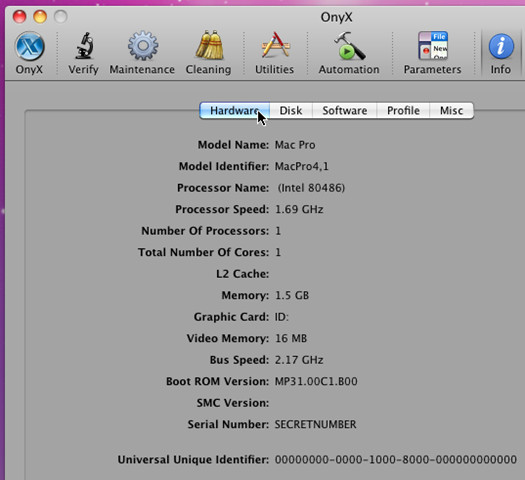Click the 1.69 GHz processor speed
The width and height of the screenshot is (525, 480).
point(299,210)
